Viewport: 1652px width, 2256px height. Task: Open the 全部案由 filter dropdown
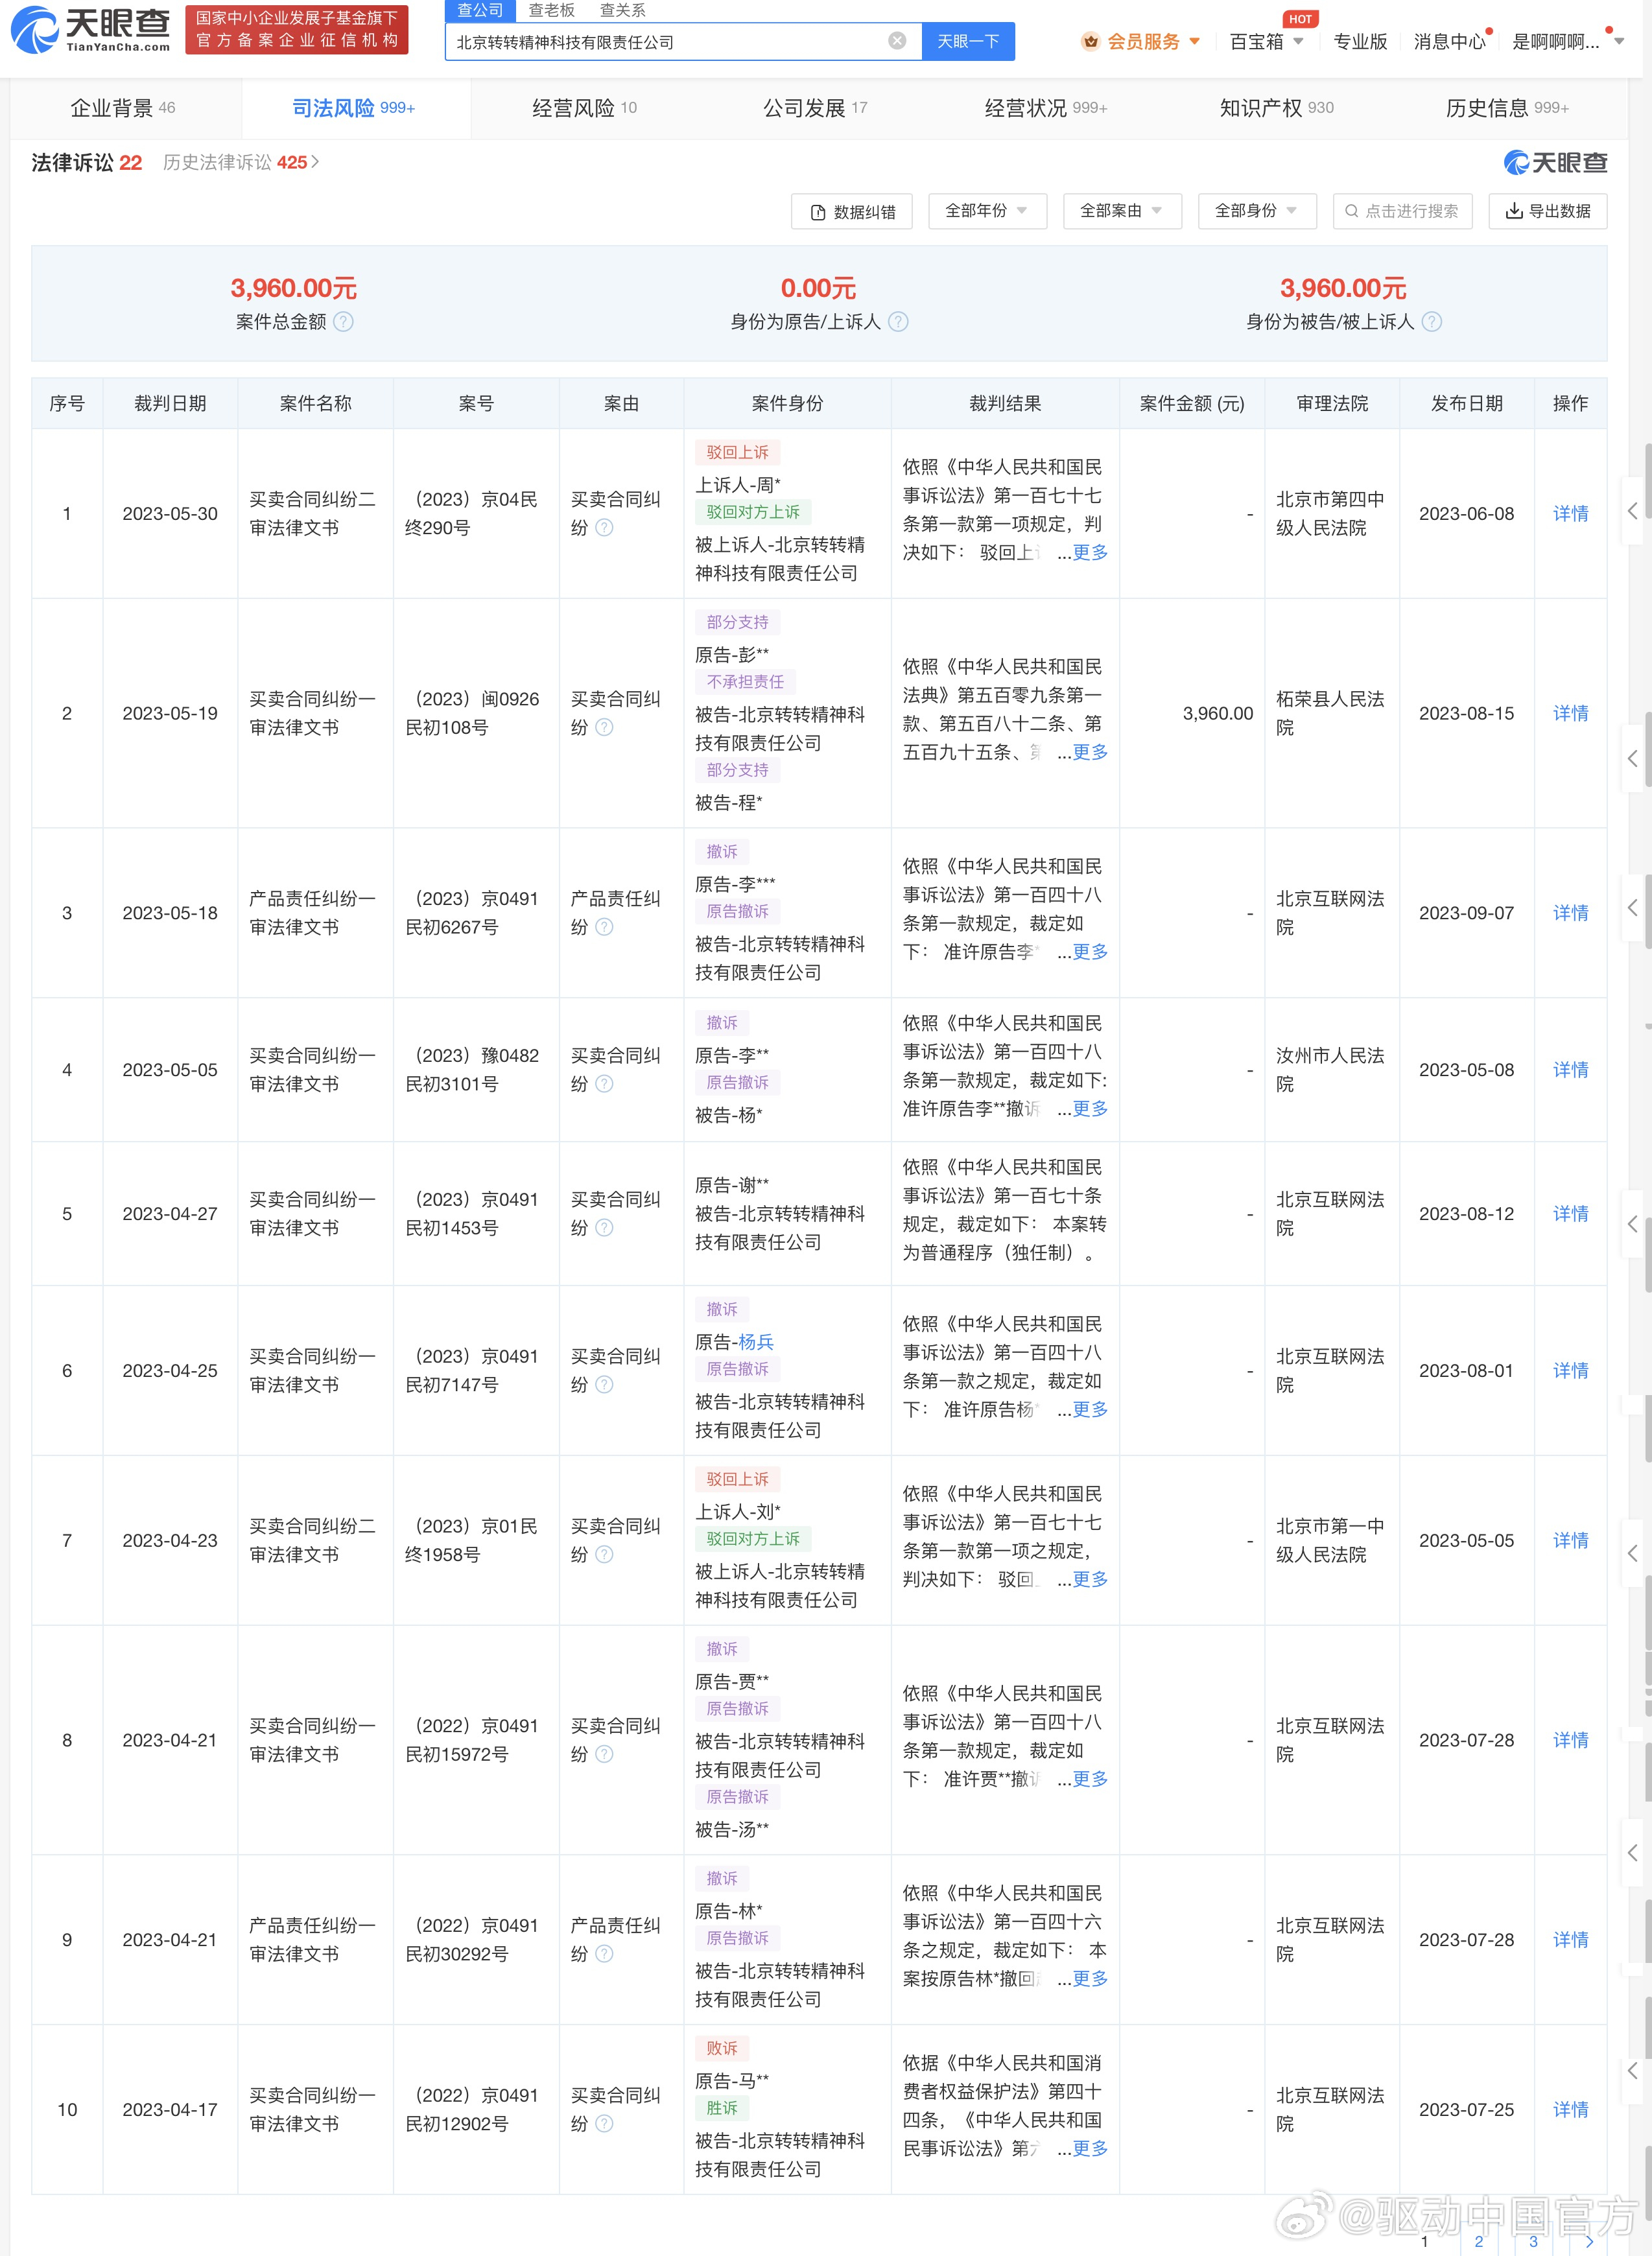(1122, 211)
